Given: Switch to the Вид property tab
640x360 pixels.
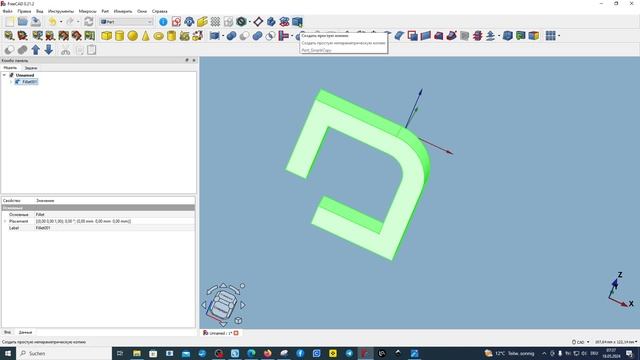Looking at the screenshot, I should 7,332.
